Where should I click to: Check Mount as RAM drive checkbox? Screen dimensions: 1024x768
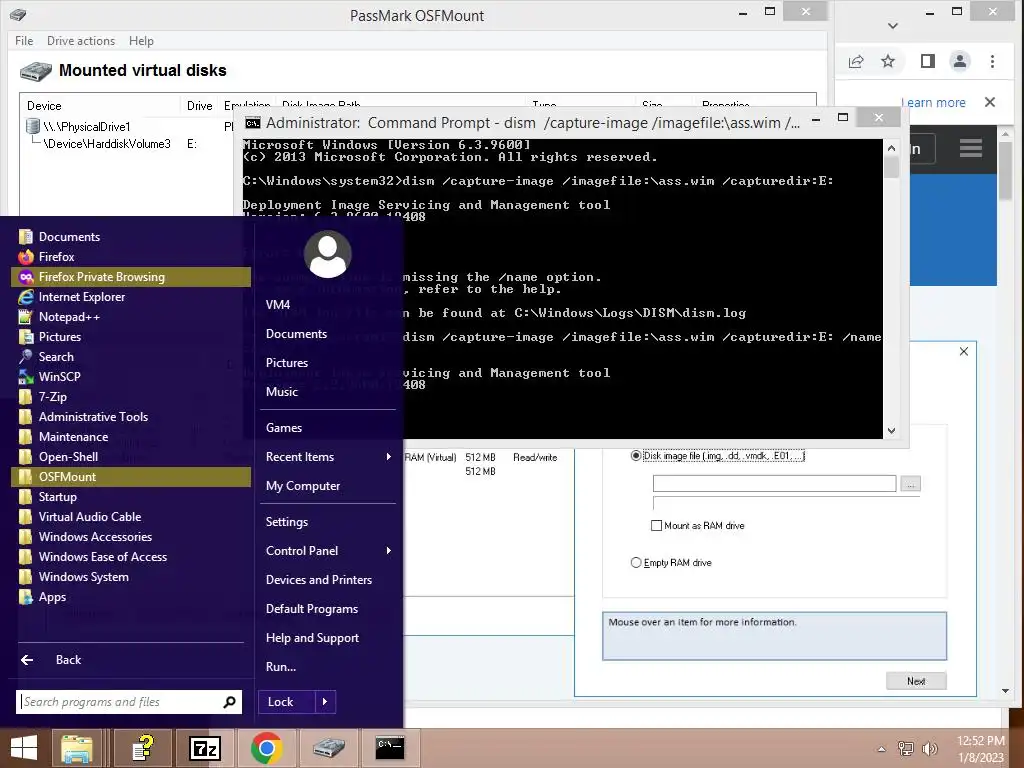(x=656, y=525)
